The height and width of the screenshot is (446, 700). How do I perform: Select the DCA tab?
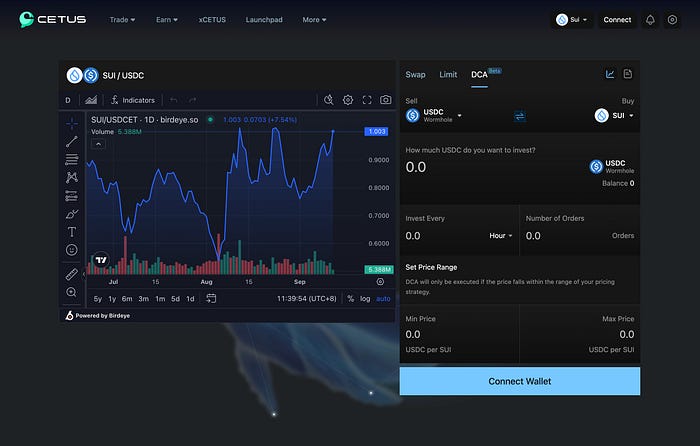pos(479,75)
